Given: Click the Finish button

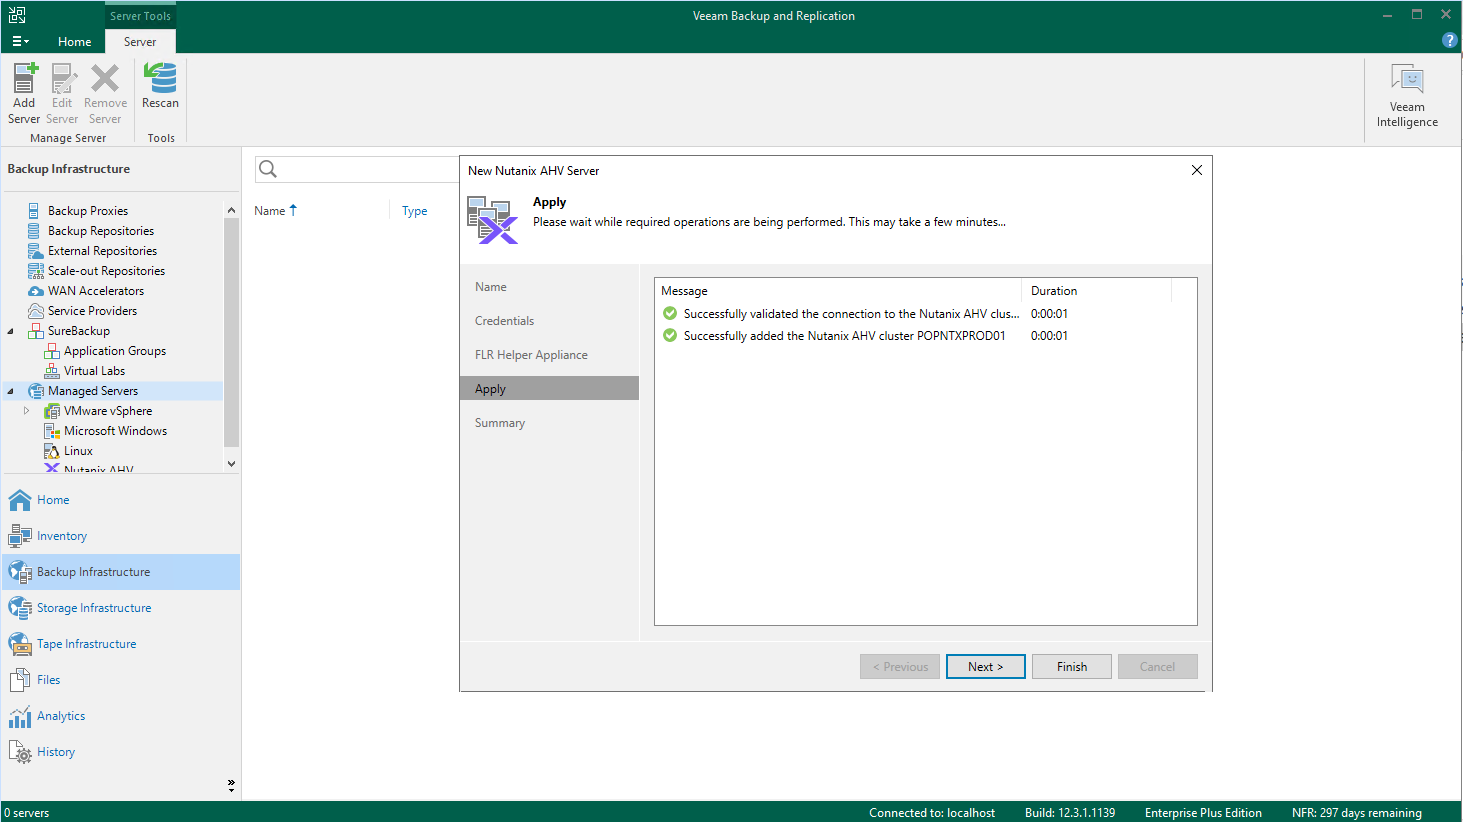Looking at the screenshot, I should coord(1072,667).
